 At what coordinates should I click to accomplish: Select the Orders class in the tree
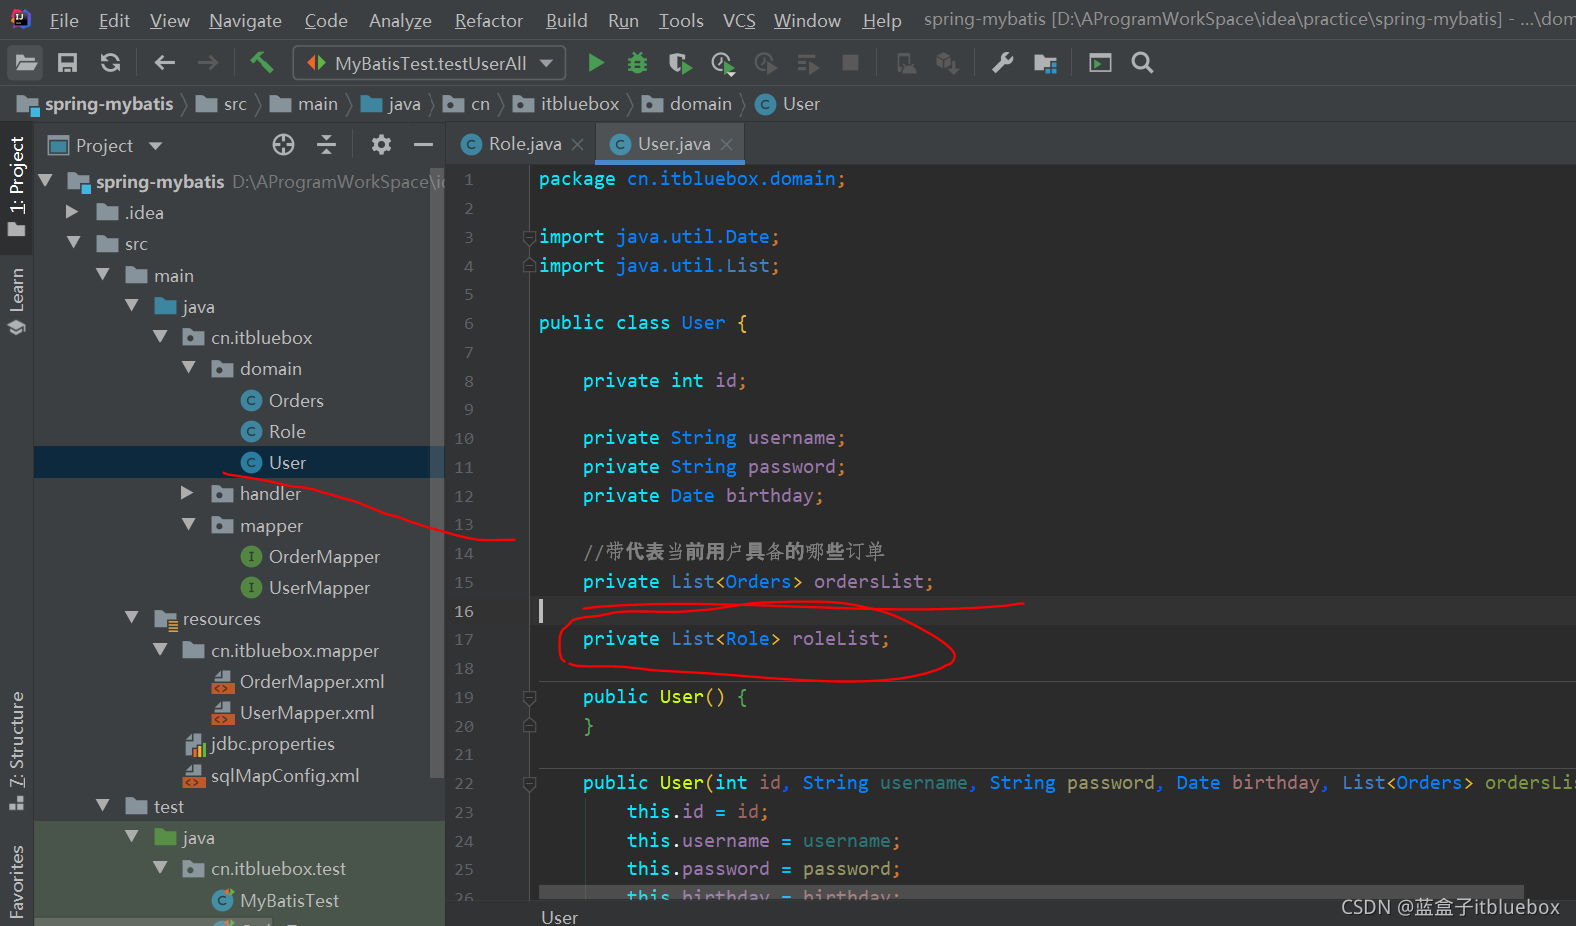tap(296, 400)
